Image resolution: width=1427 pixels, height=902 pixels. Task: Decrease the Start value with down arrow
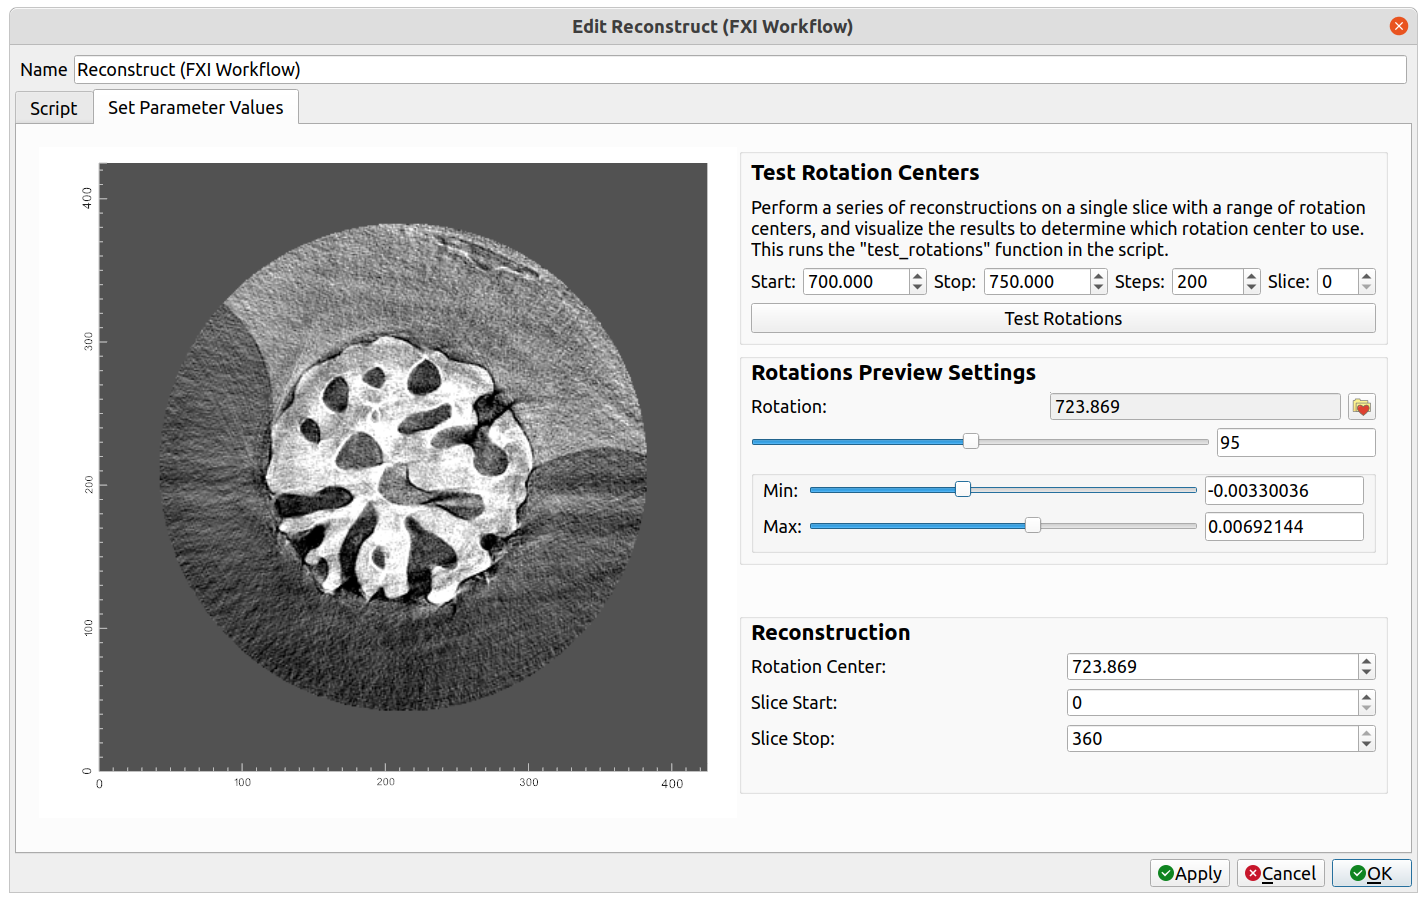tap(918, 288)
